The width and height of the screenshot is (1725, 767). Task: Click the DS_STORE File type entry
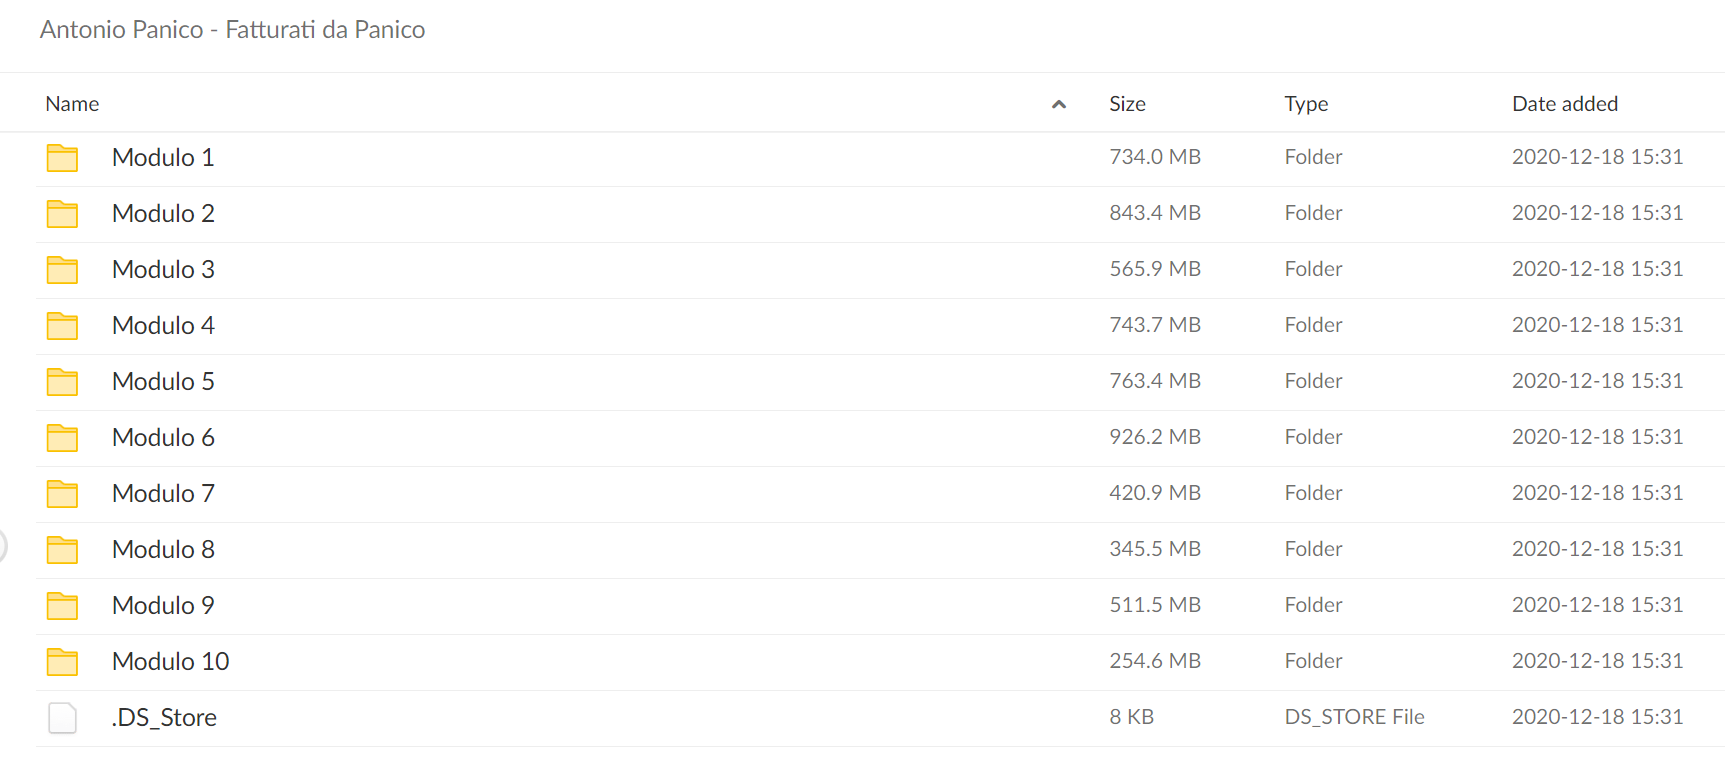point(1354,717)
